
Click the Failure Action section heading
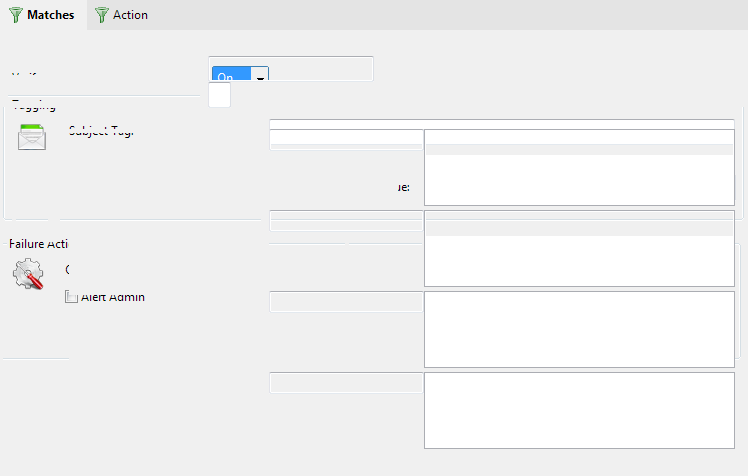38,244
